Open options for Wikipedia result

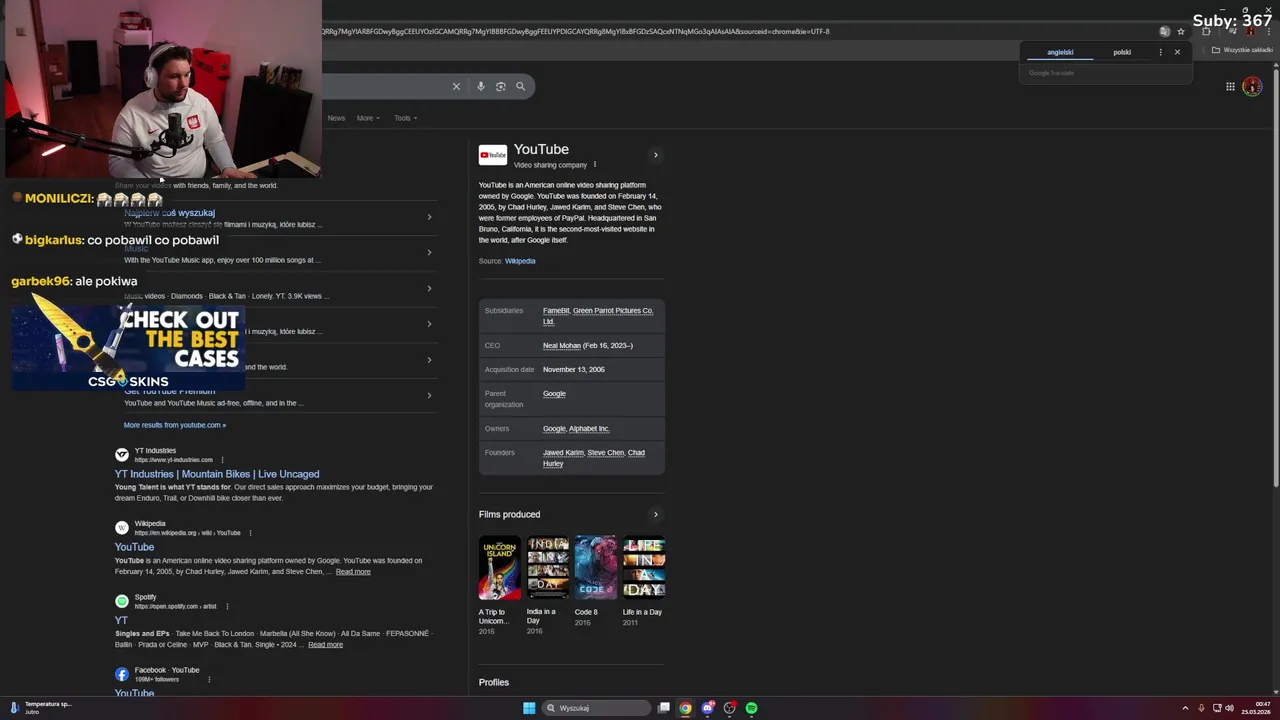tap(250, 533)
